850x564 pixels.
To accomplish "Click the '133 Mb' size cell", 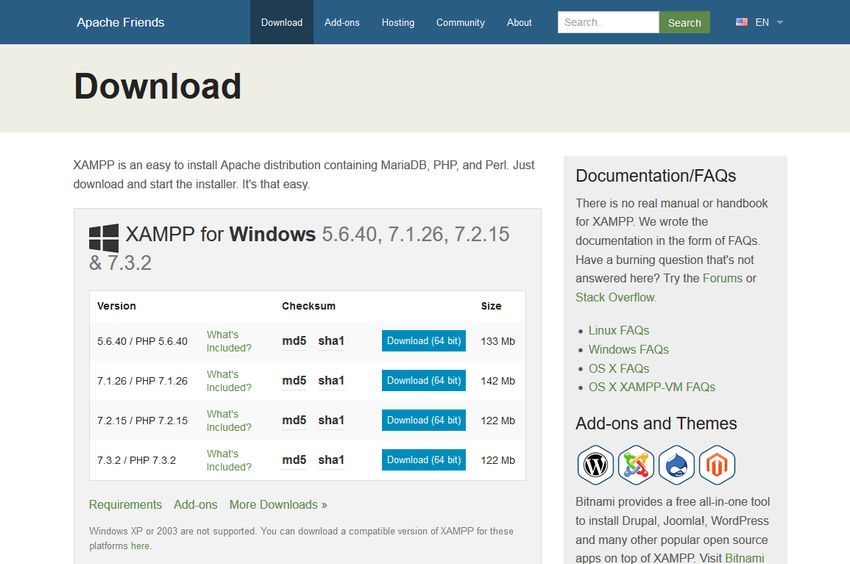I will point(498,341).
